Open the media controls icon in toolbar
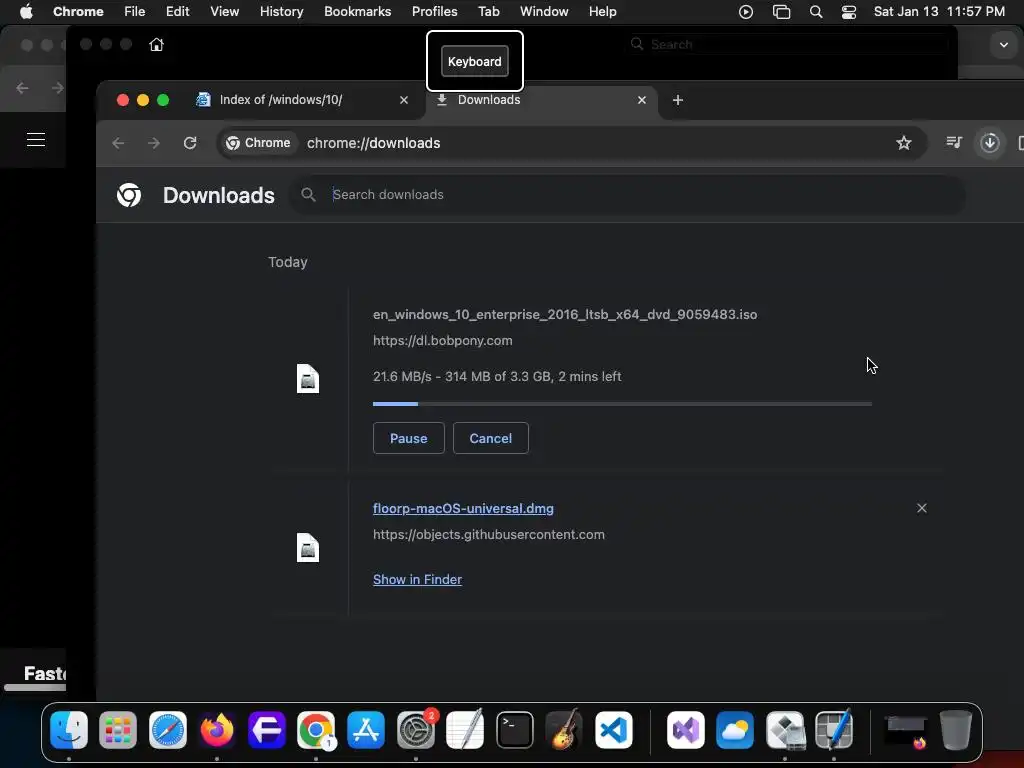The width and height of the screenshot is (1024, 768). 953,142
